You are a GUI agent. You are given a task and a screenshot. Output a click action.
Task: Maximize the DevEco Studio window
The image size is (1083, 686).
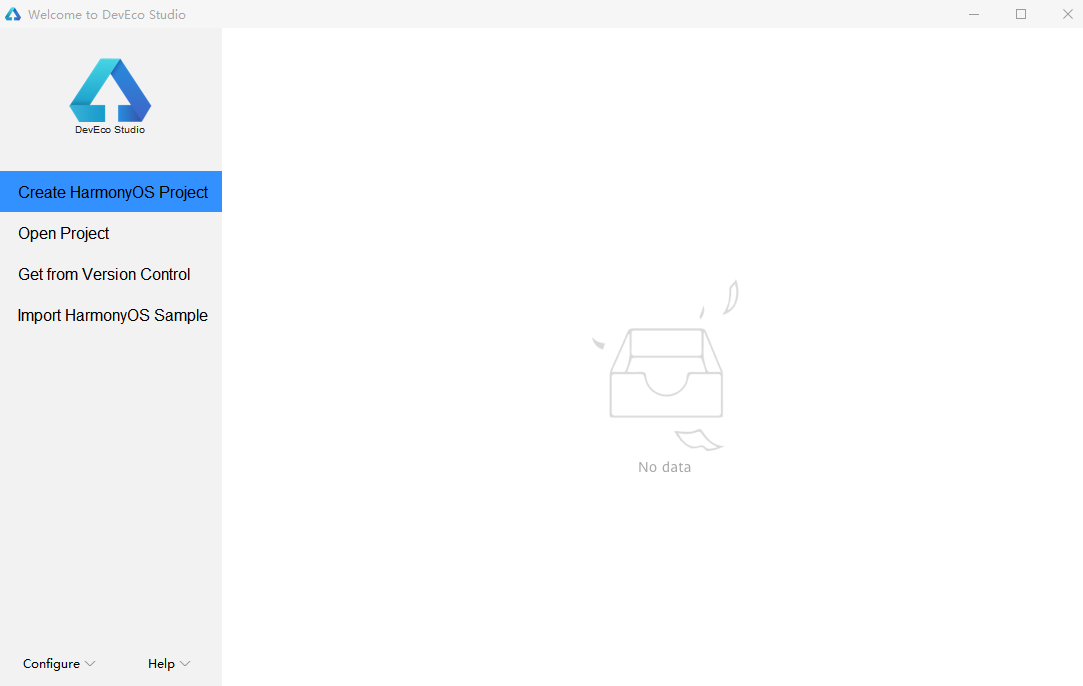click(x=1021, y=14)
